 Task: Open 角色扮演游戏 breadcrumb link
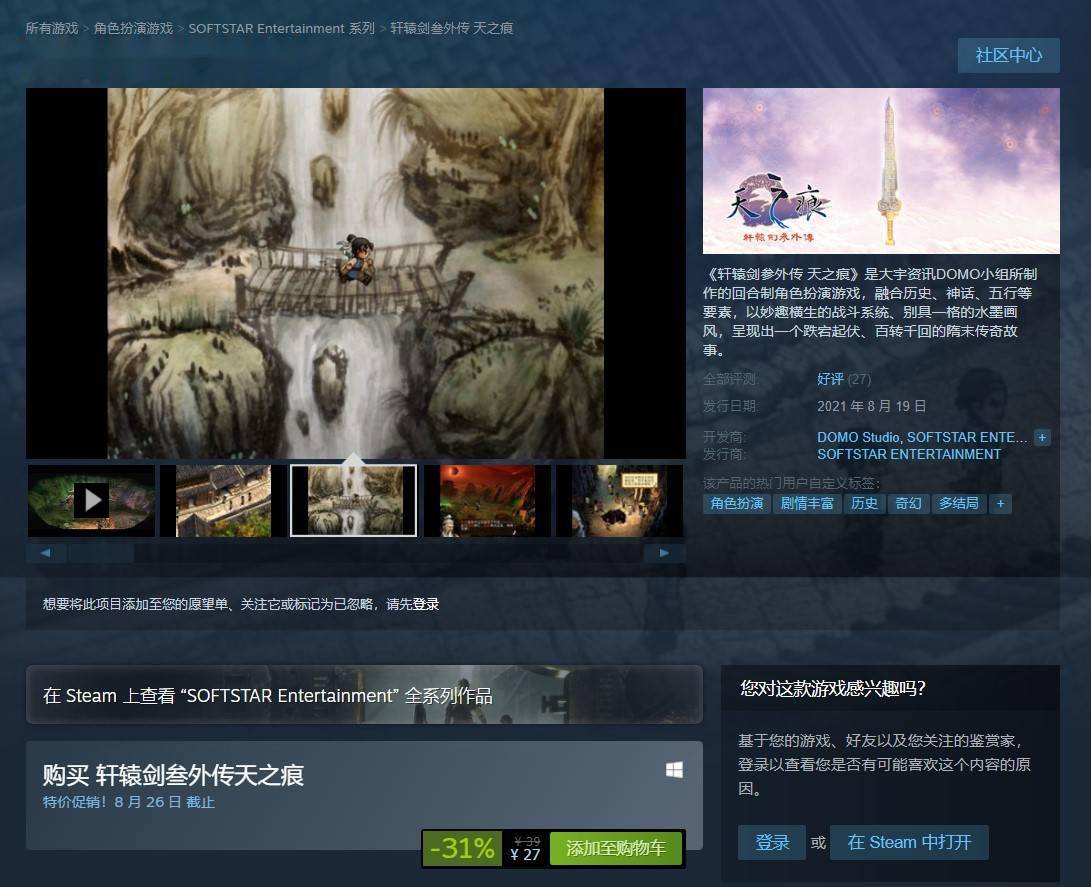click(x=133, y=29)
